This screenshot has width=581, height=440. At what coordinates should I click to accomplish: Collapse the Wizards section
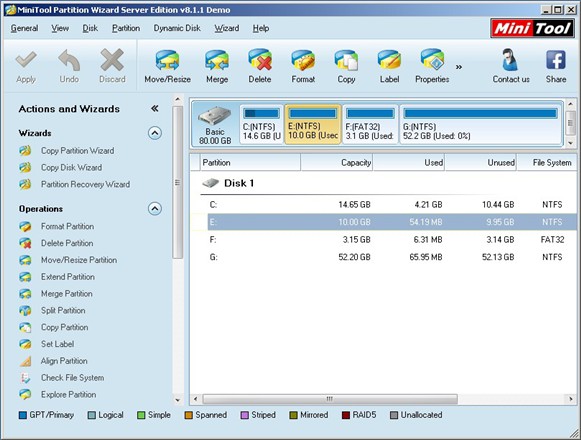[155, 133]
